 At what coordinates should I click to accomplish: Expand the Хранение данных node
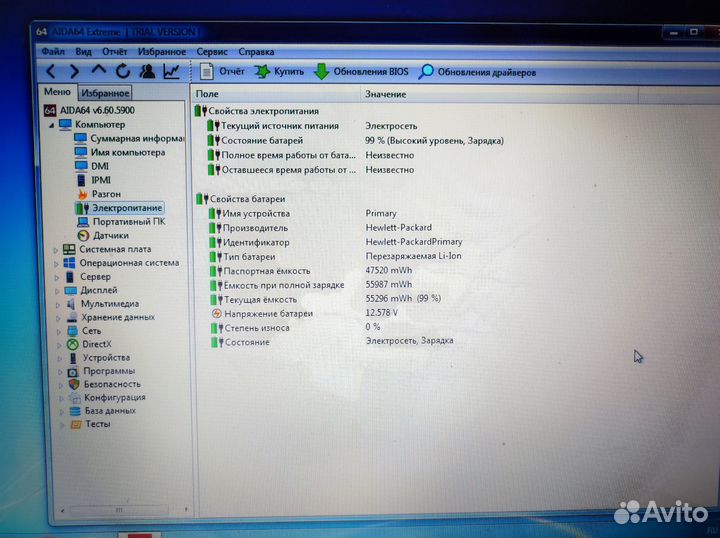coord(59,318)
